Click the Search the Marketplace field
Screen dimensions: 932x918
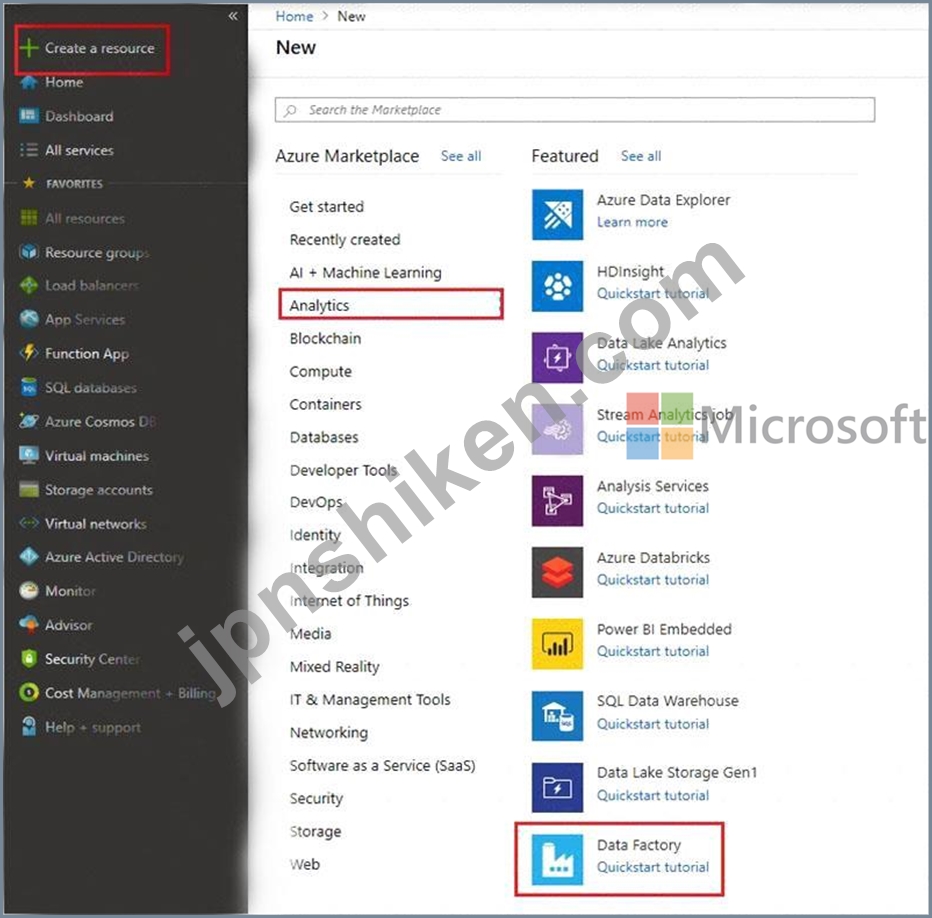575,110
